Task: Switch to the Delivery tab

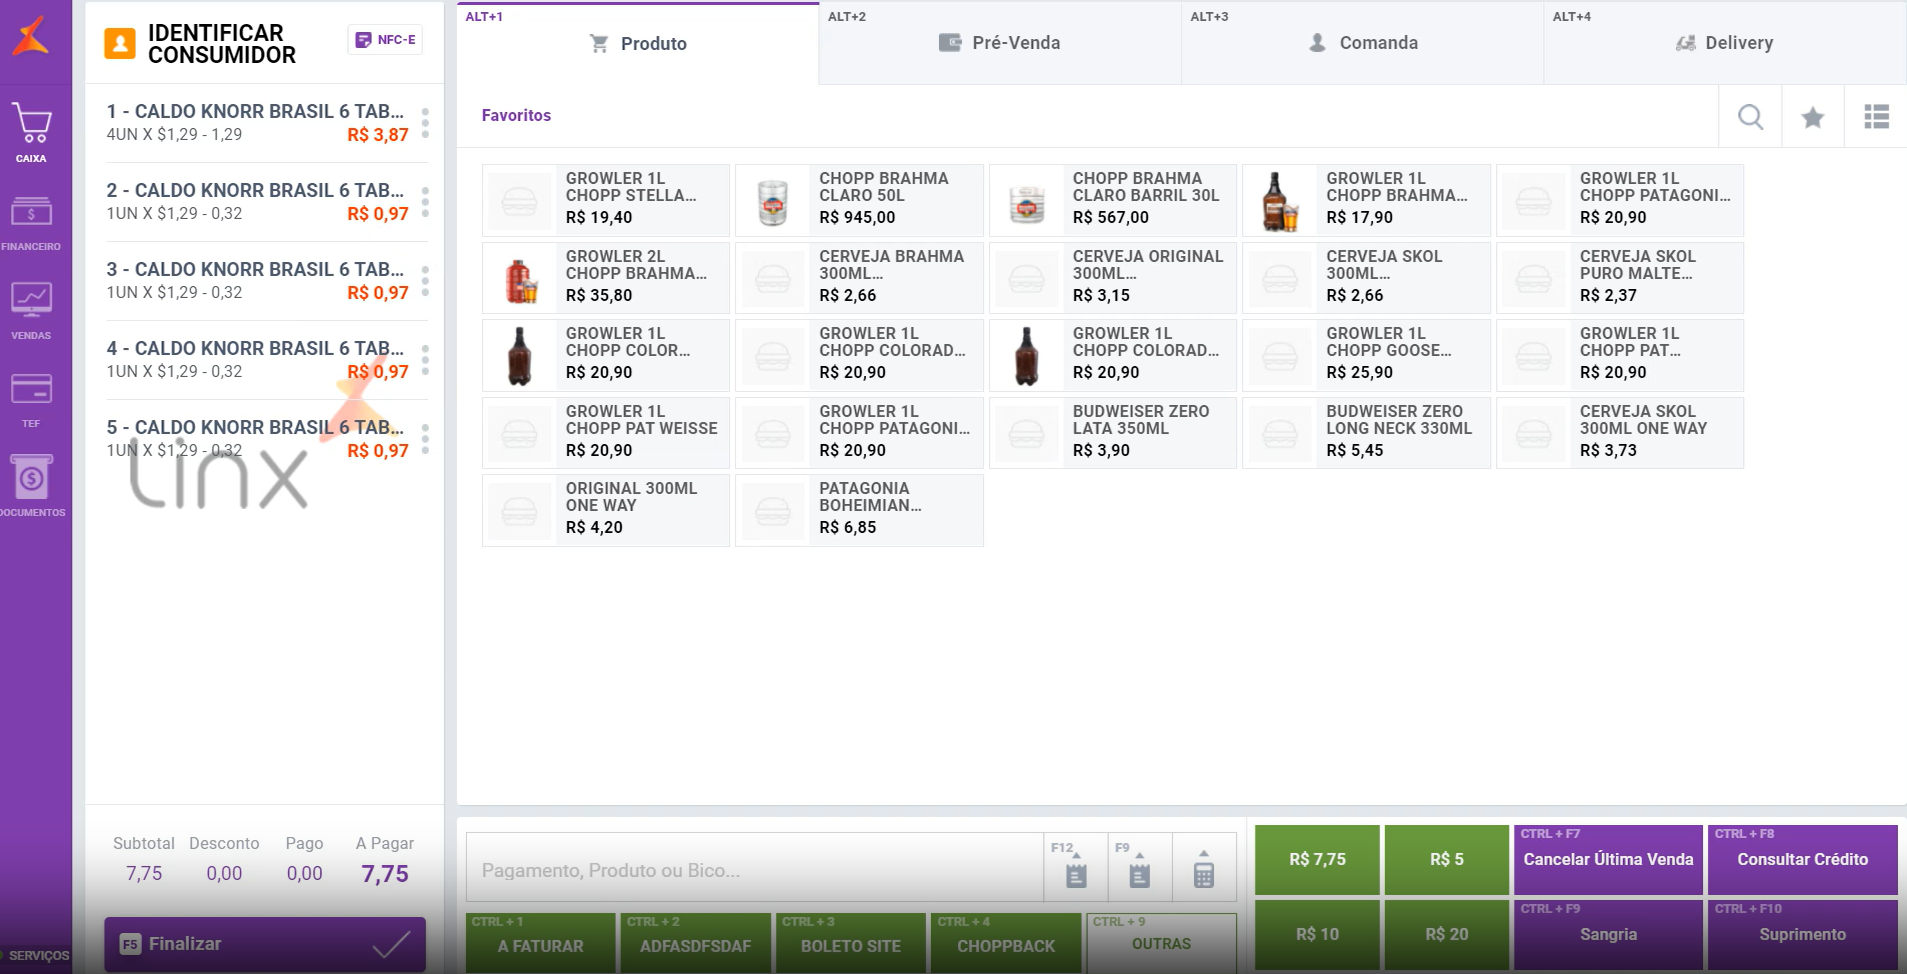Action: pos(1725,44)
